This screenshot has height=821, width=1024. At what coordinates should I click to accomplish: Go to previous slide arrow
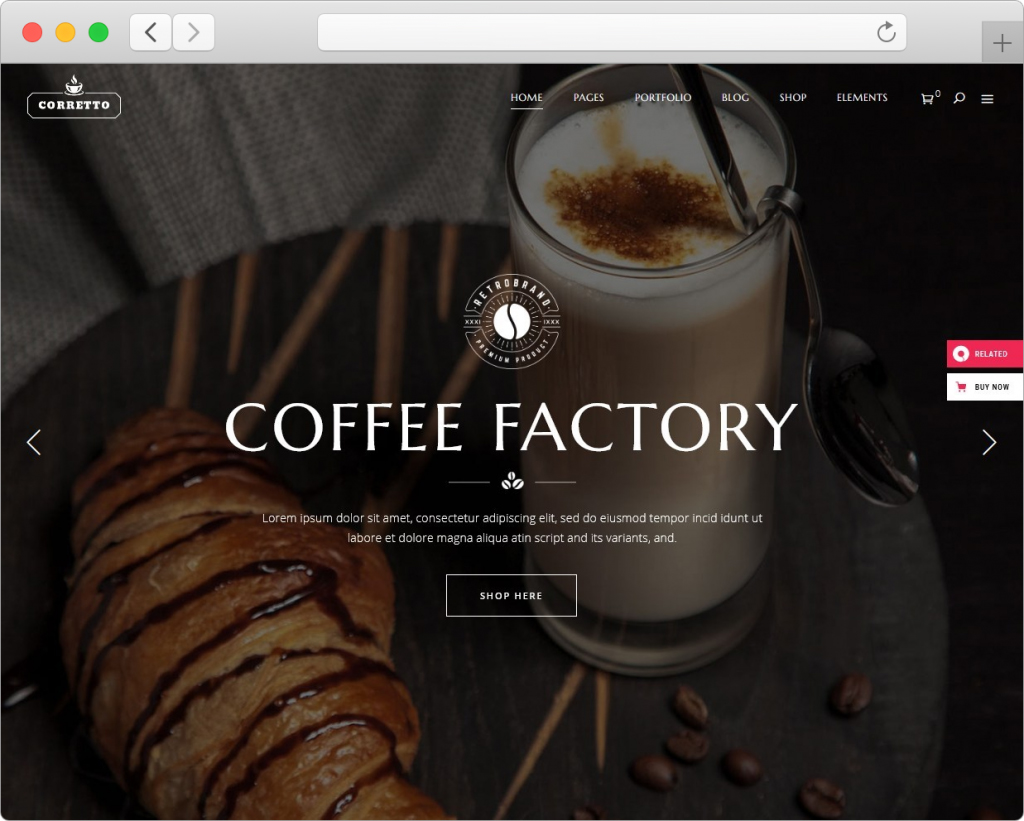pos(34,442)
